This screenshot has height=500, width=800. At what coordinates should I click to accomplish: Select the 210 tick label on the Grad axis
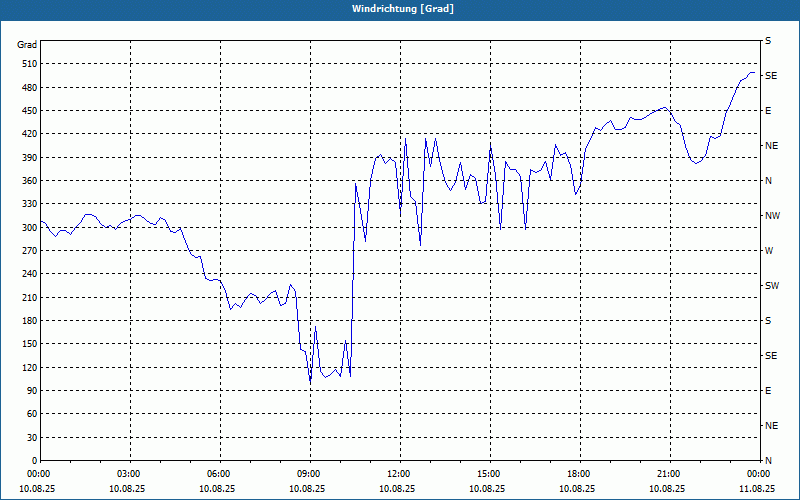point(30,297)
